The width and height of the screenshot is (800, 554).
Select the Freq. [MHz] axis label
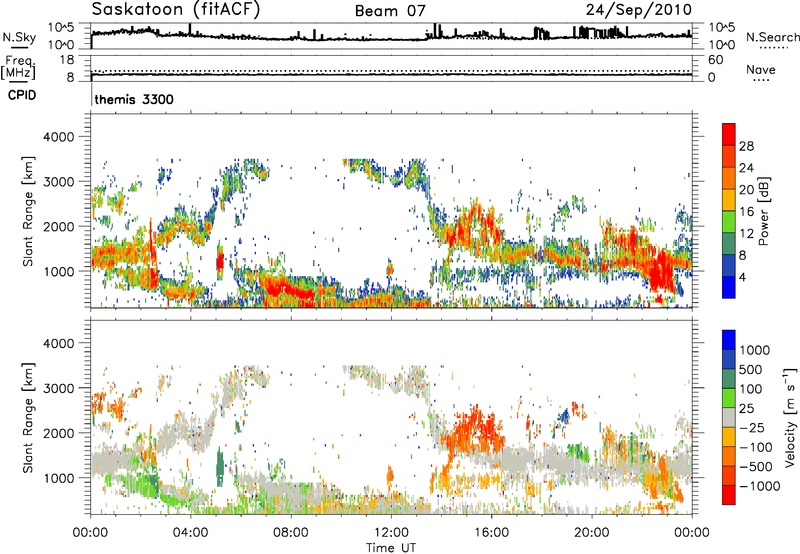[x=19, y=67]
